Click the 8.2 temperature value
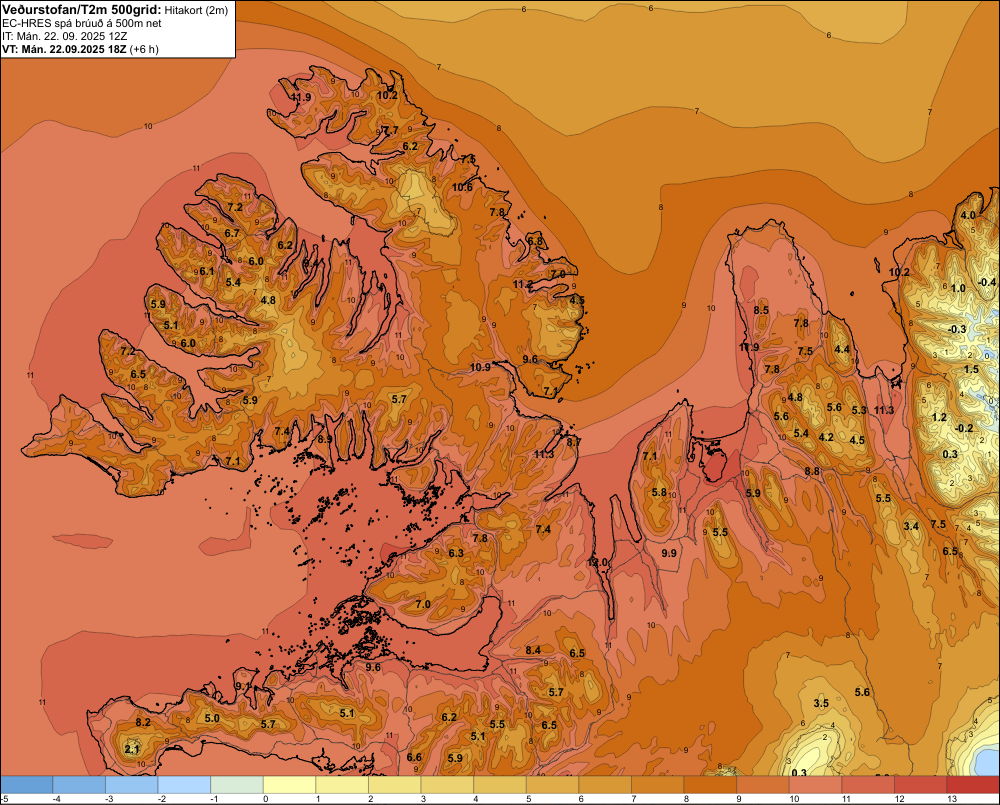This screenshot has height=805, width=1000. [143, 722]
